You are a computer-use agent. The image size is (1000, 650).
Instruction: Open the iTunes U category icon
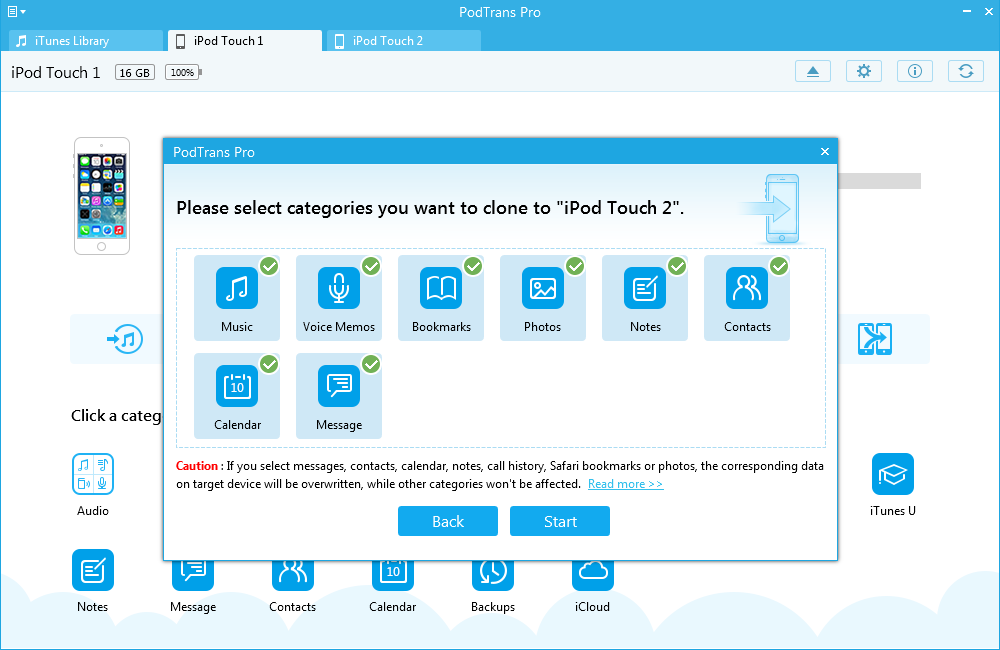(x=892, y=474)
